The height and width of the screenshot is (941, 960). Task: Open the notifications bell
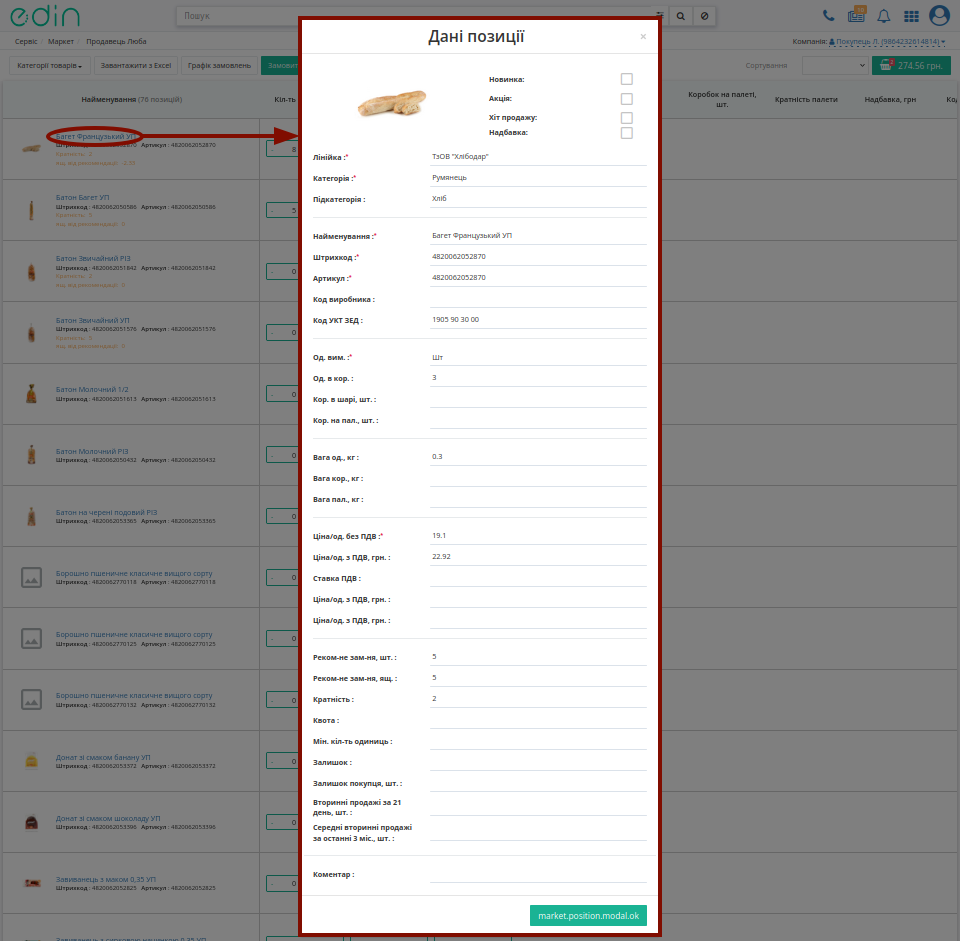(883, 16)
